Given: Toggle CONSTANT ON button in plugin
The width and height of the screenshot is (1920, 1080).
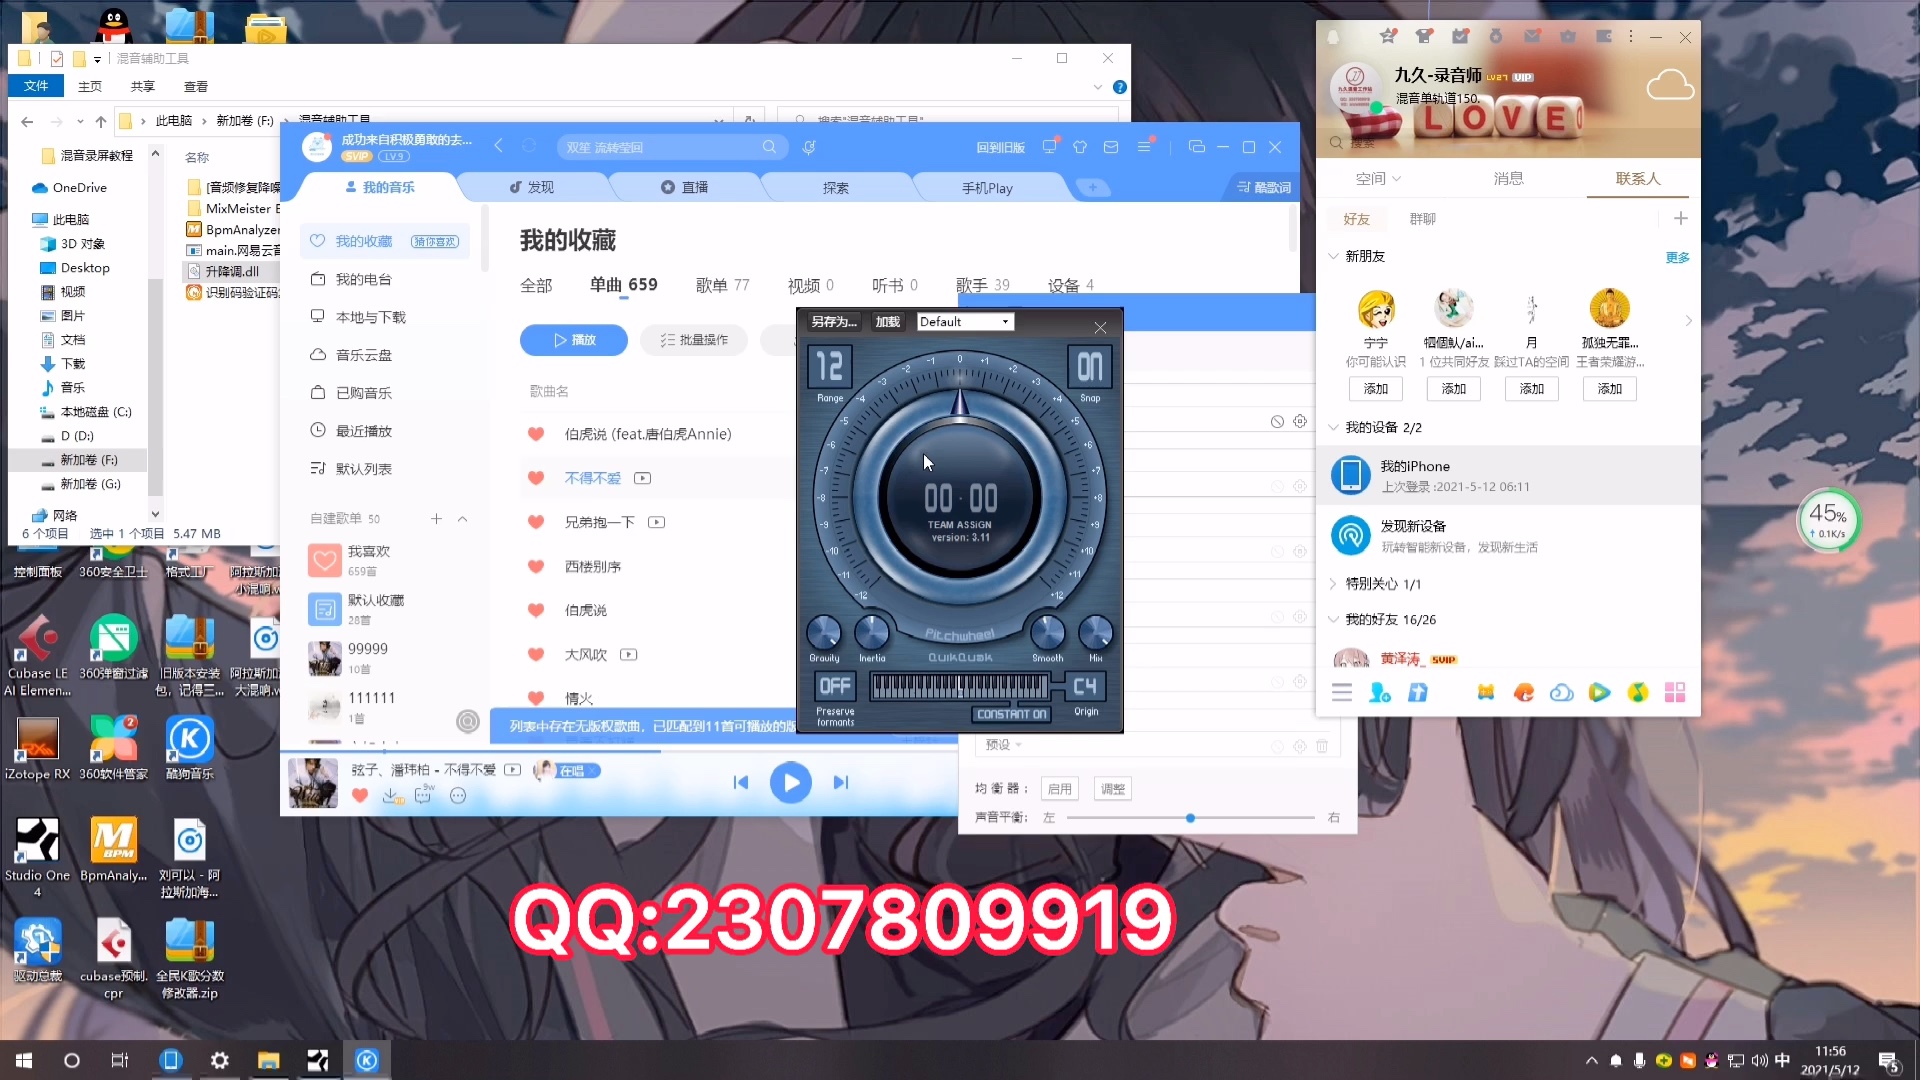Looking at the screenshot, I should click(1010, 713).
